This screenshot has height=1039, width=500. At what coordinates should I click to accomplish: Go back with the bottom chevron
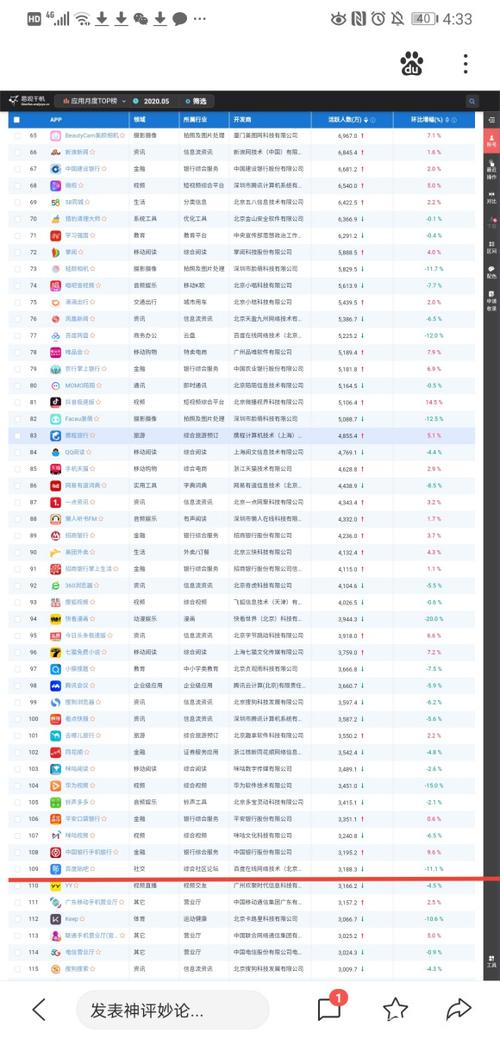coord(39,1010)
